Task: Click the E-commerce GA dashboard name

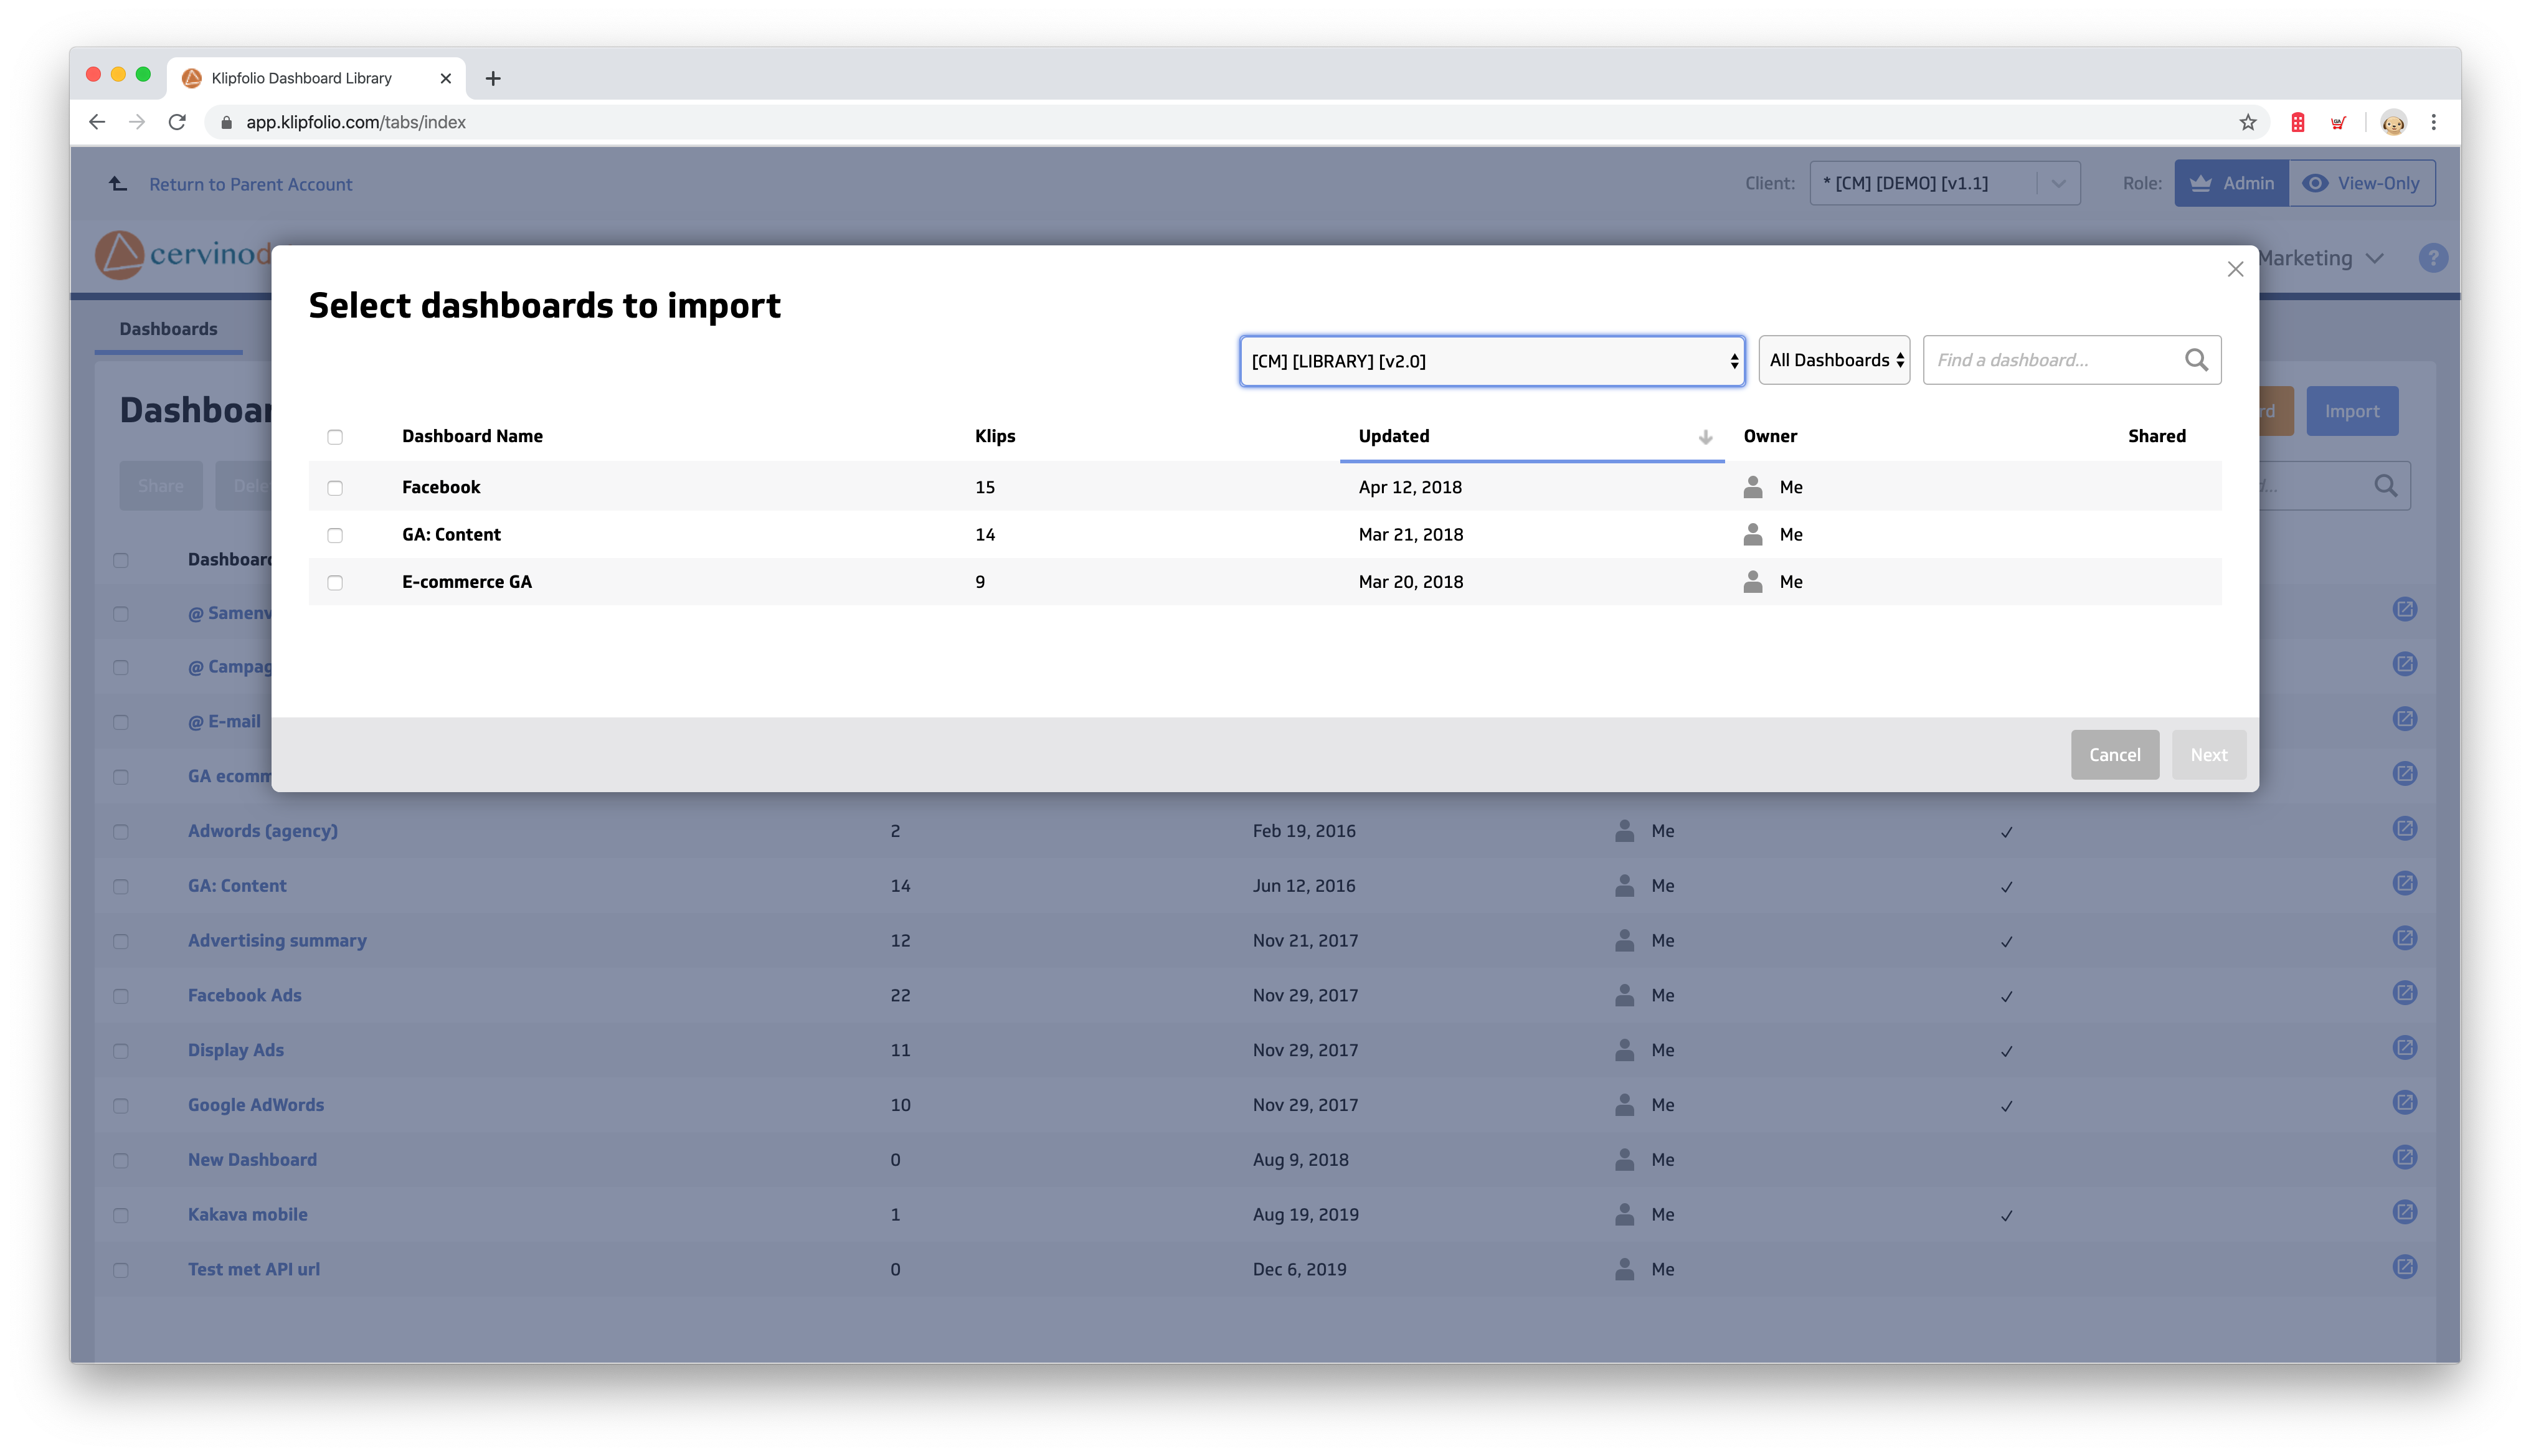Action: [467, 582]
